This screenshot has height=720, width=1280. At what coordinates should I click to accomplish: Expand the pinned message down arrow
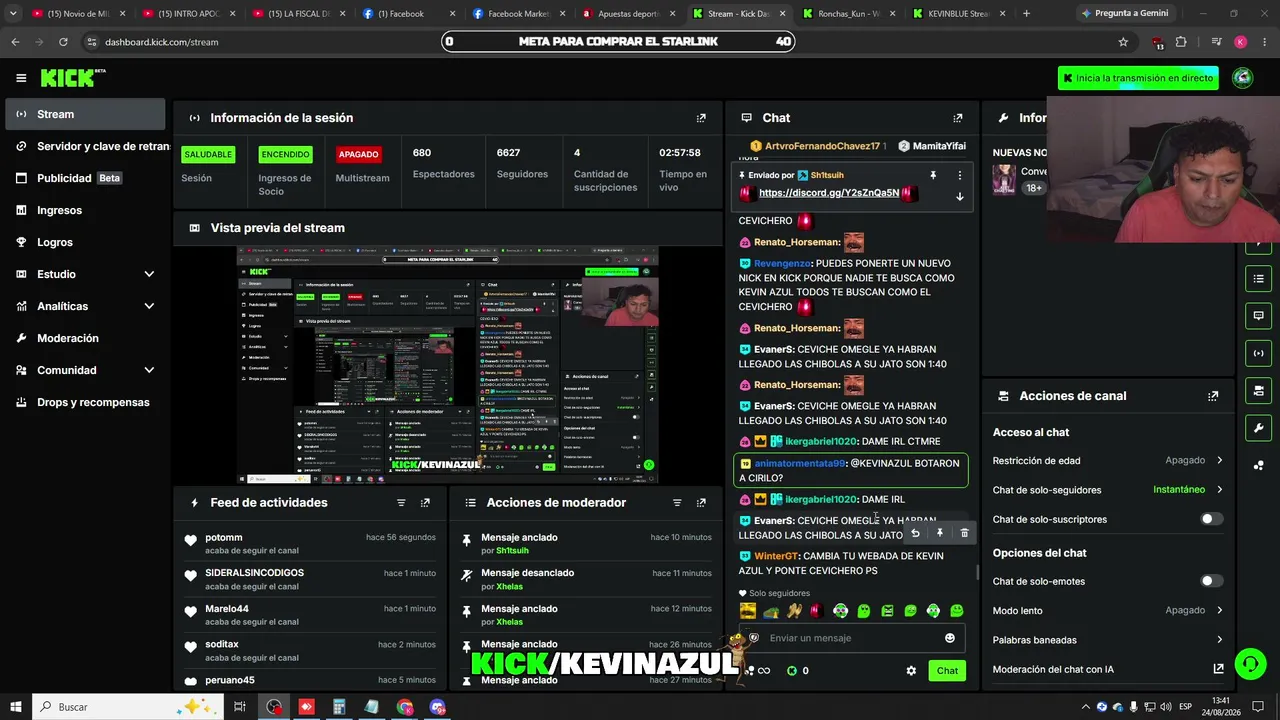point(960,196)
